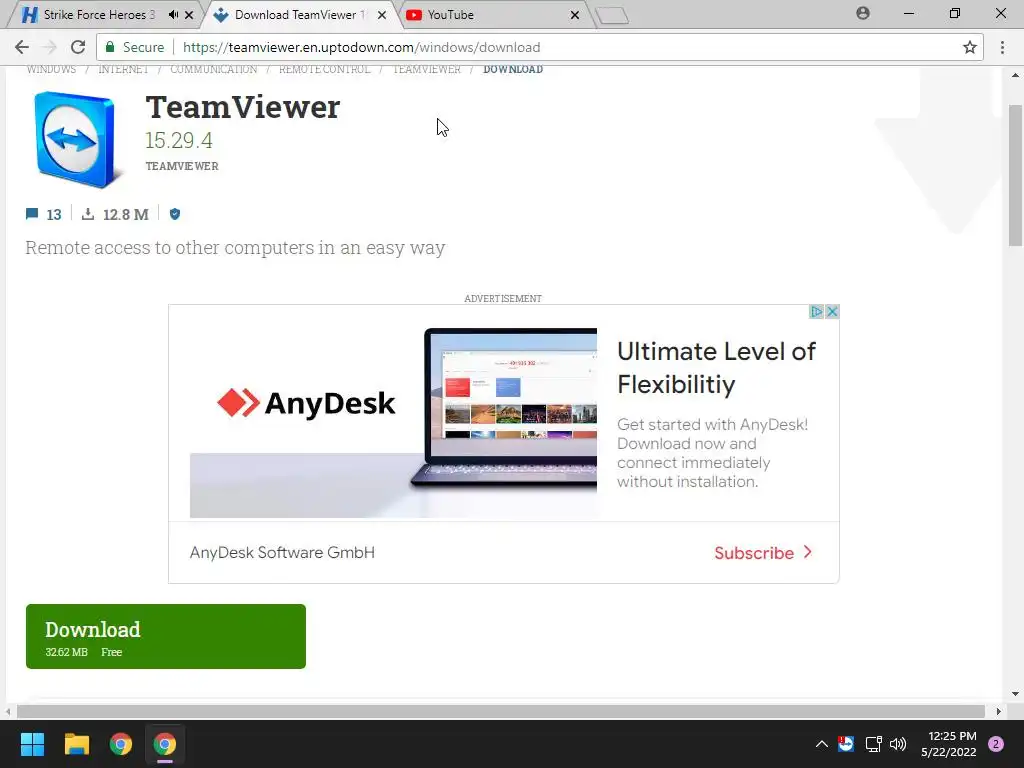Click the 12.8 M downloads count
1024x768 pixels.
click(x=125, y=215)
